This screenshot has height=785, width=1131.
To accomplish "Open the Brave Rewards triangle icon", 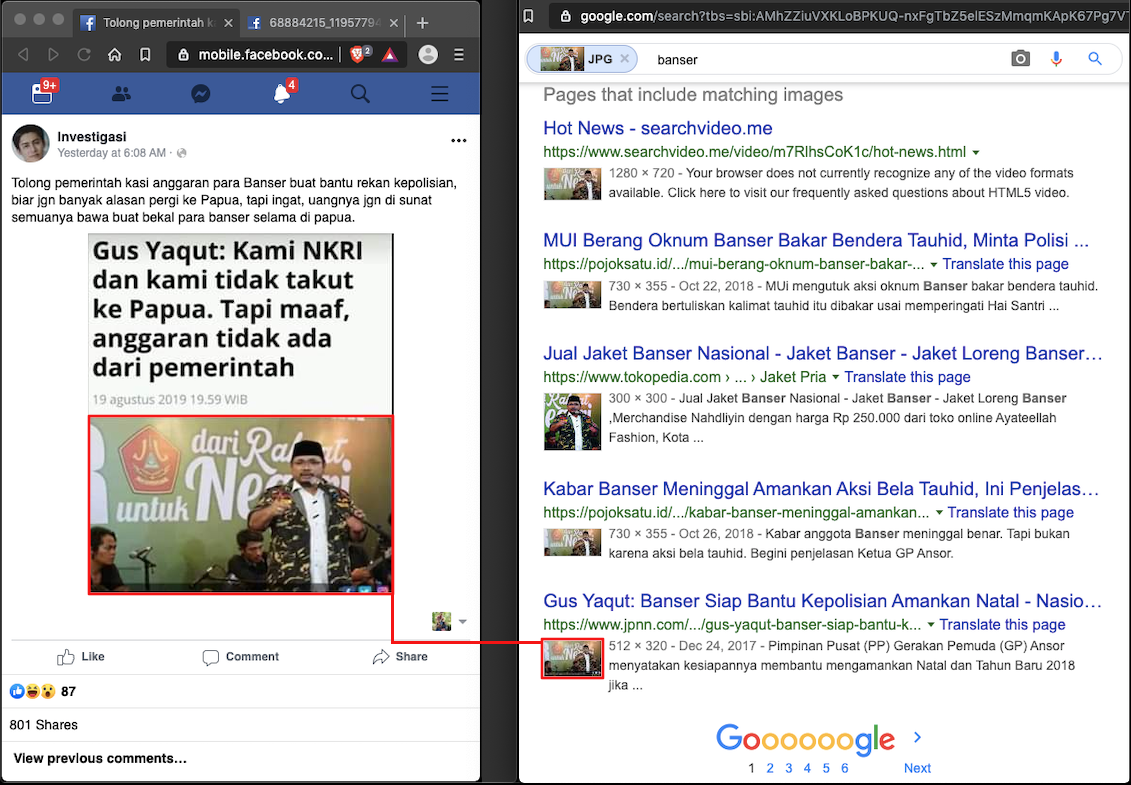I will [390, 55].
